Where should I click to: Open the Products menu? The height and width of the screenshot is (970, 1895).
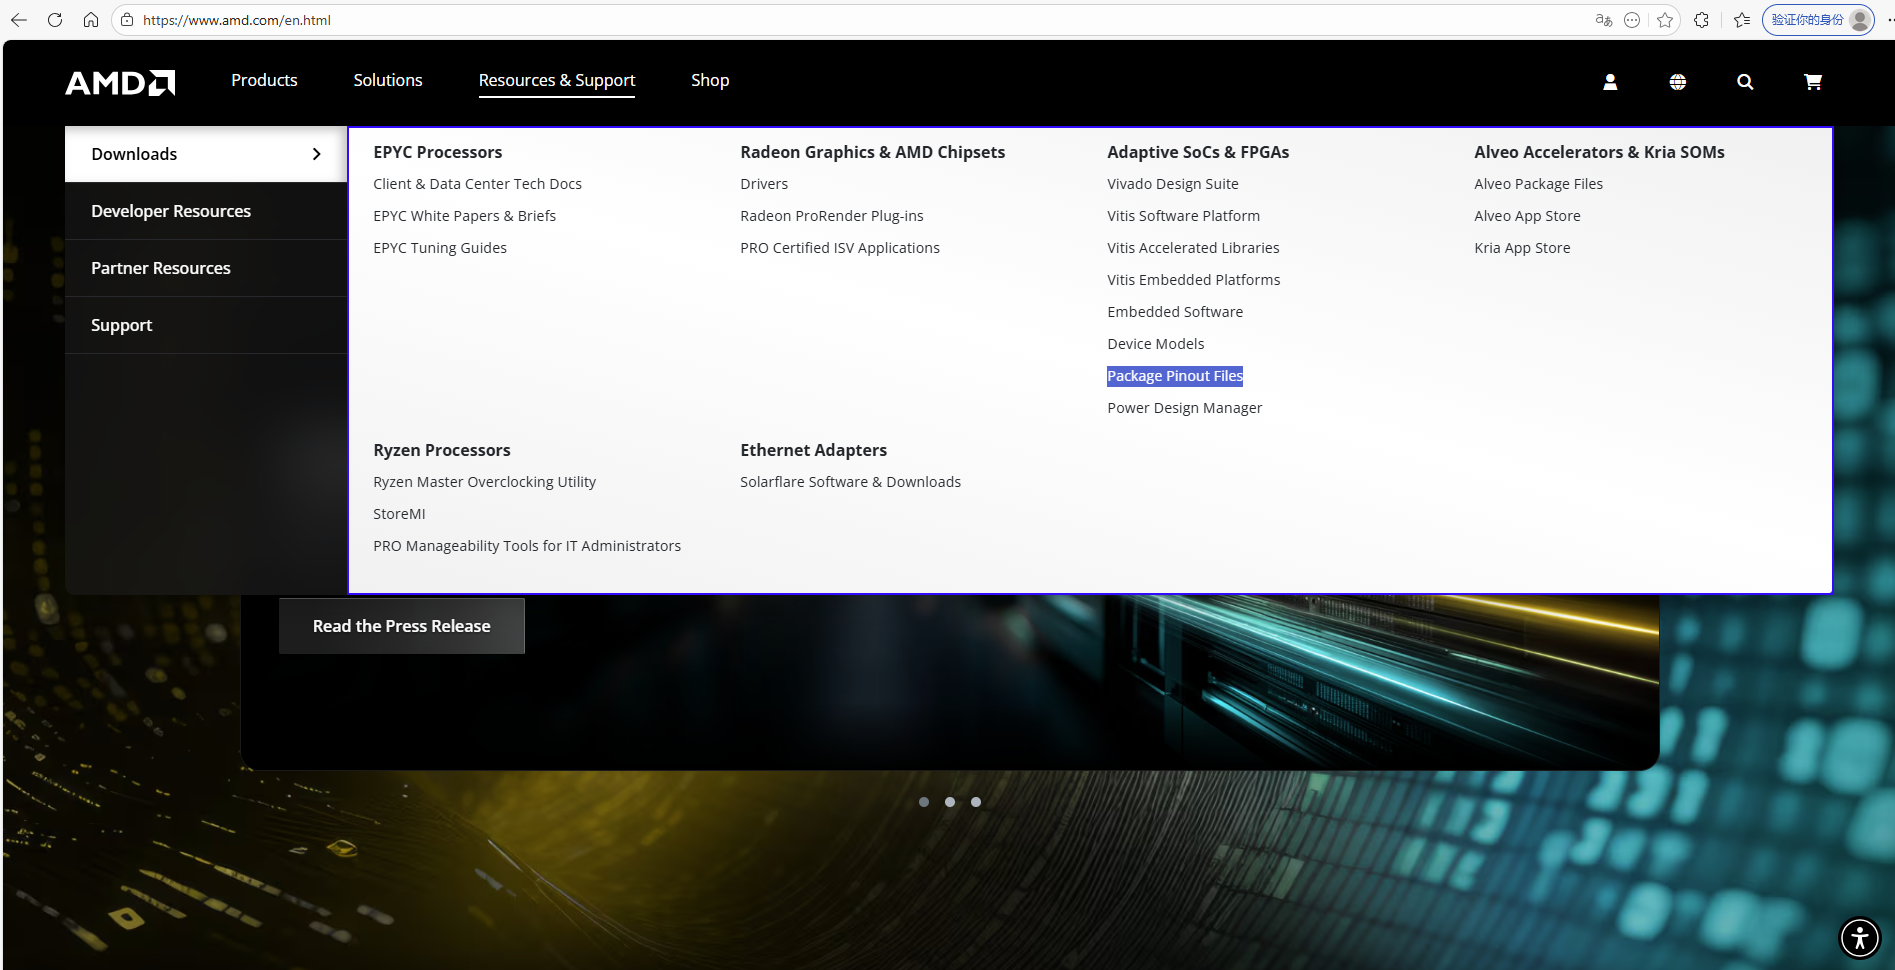point(264,80)
